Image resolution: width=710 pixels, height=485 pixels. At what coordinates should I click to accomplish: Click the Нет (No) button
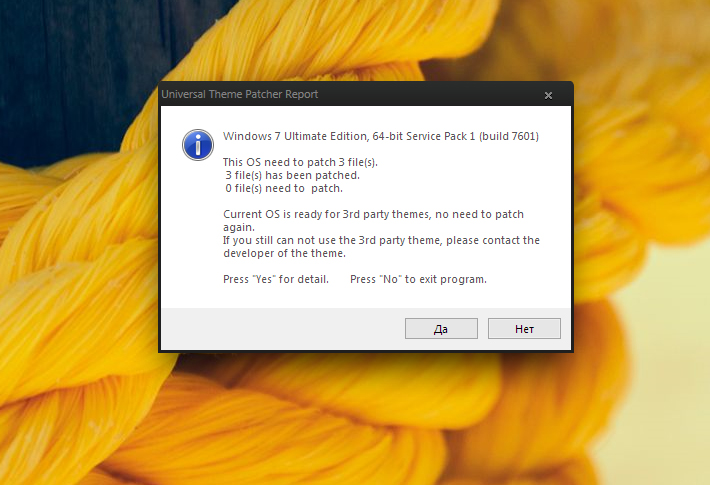pos(524,328)
